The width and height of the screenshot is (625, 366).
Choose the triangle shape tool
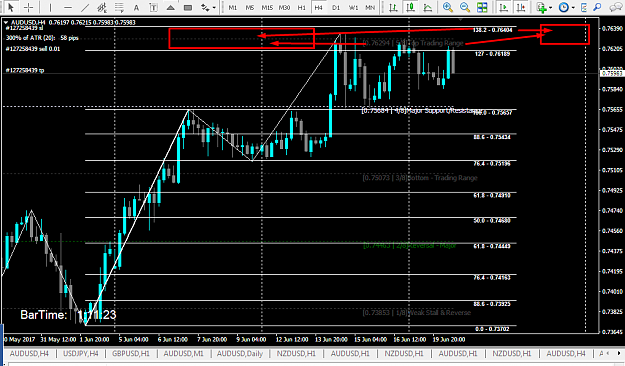point(170,7)
